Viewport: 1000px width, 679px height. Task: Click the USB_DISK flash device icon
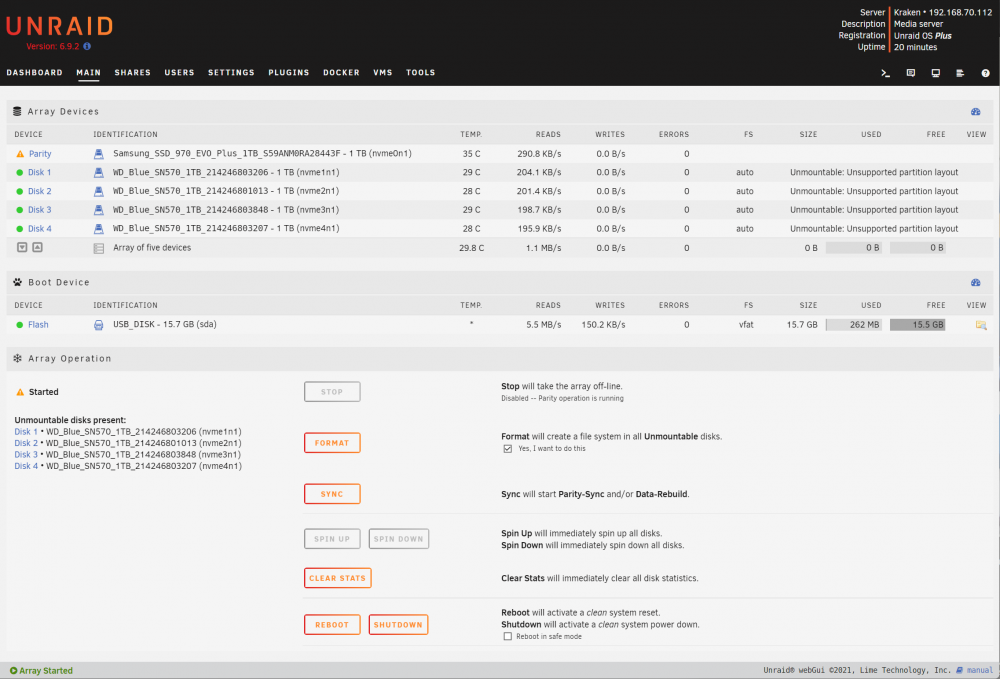(99, 325)
